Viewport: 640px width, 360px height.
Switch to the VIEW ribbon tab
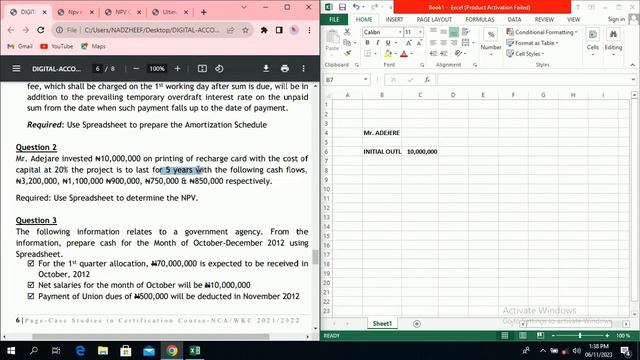(573, 19)
